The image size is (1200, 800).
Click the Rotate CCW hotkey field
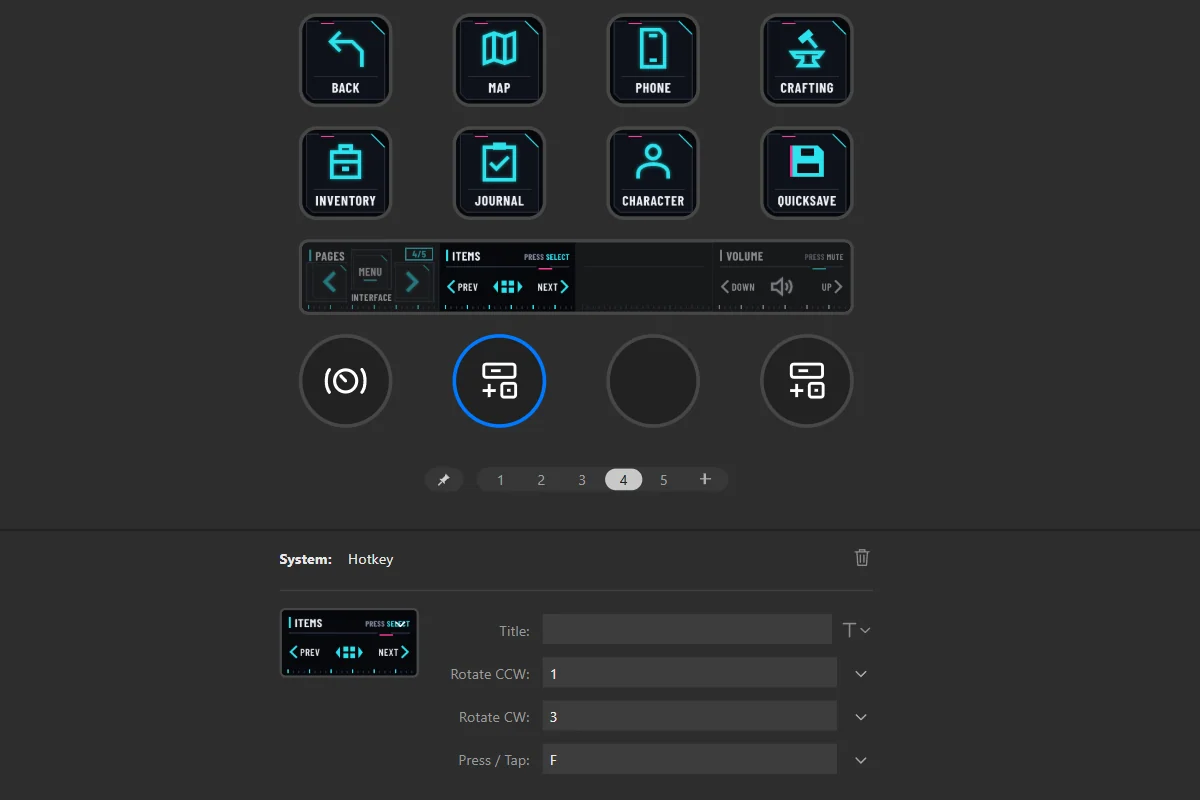[690, 673]
